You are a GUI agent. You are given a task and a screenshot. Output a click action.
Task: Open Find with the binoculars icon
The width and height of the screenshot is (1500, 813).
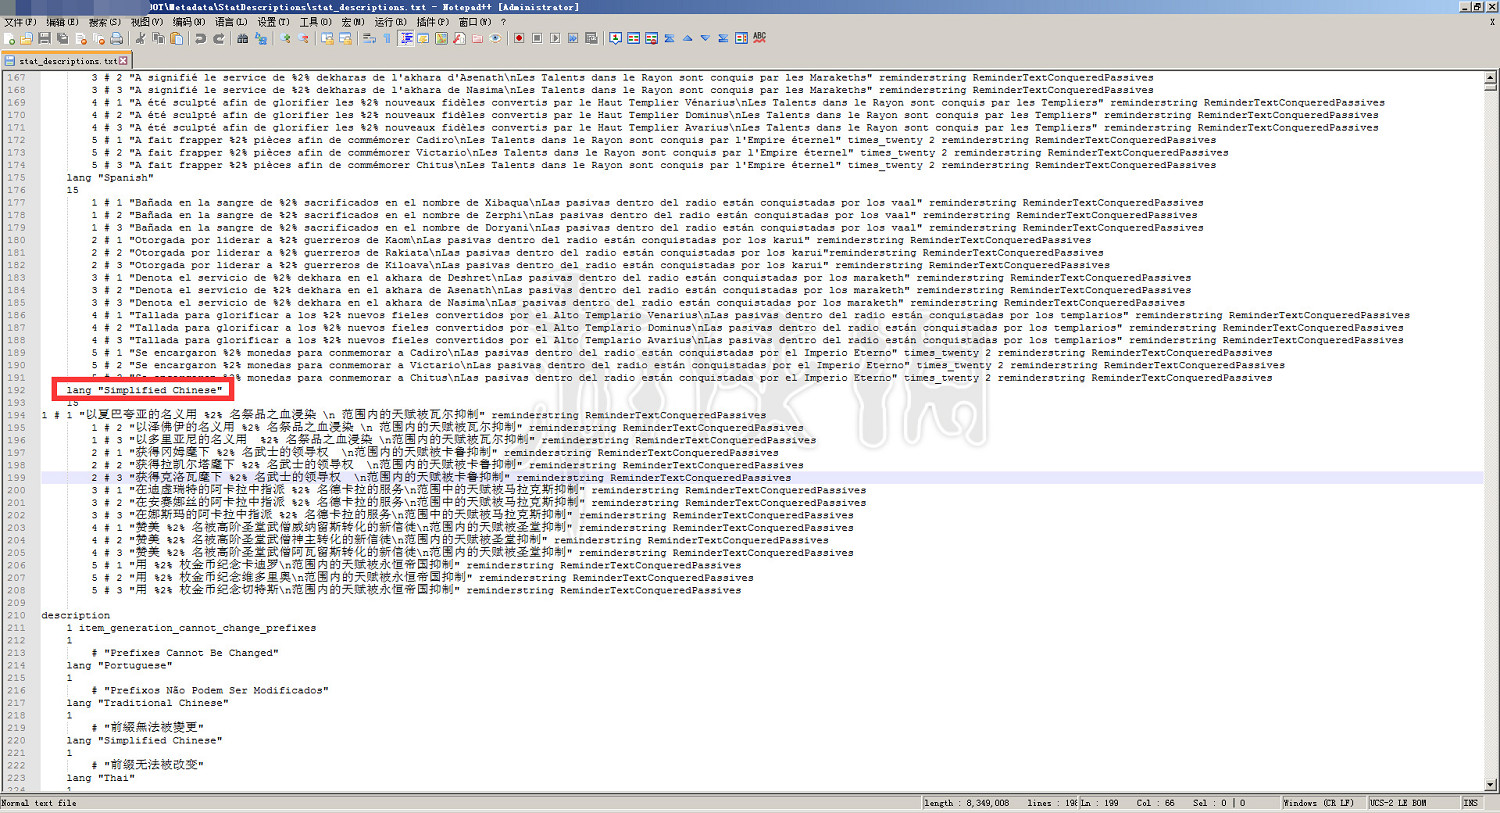(x=242, y=39)
